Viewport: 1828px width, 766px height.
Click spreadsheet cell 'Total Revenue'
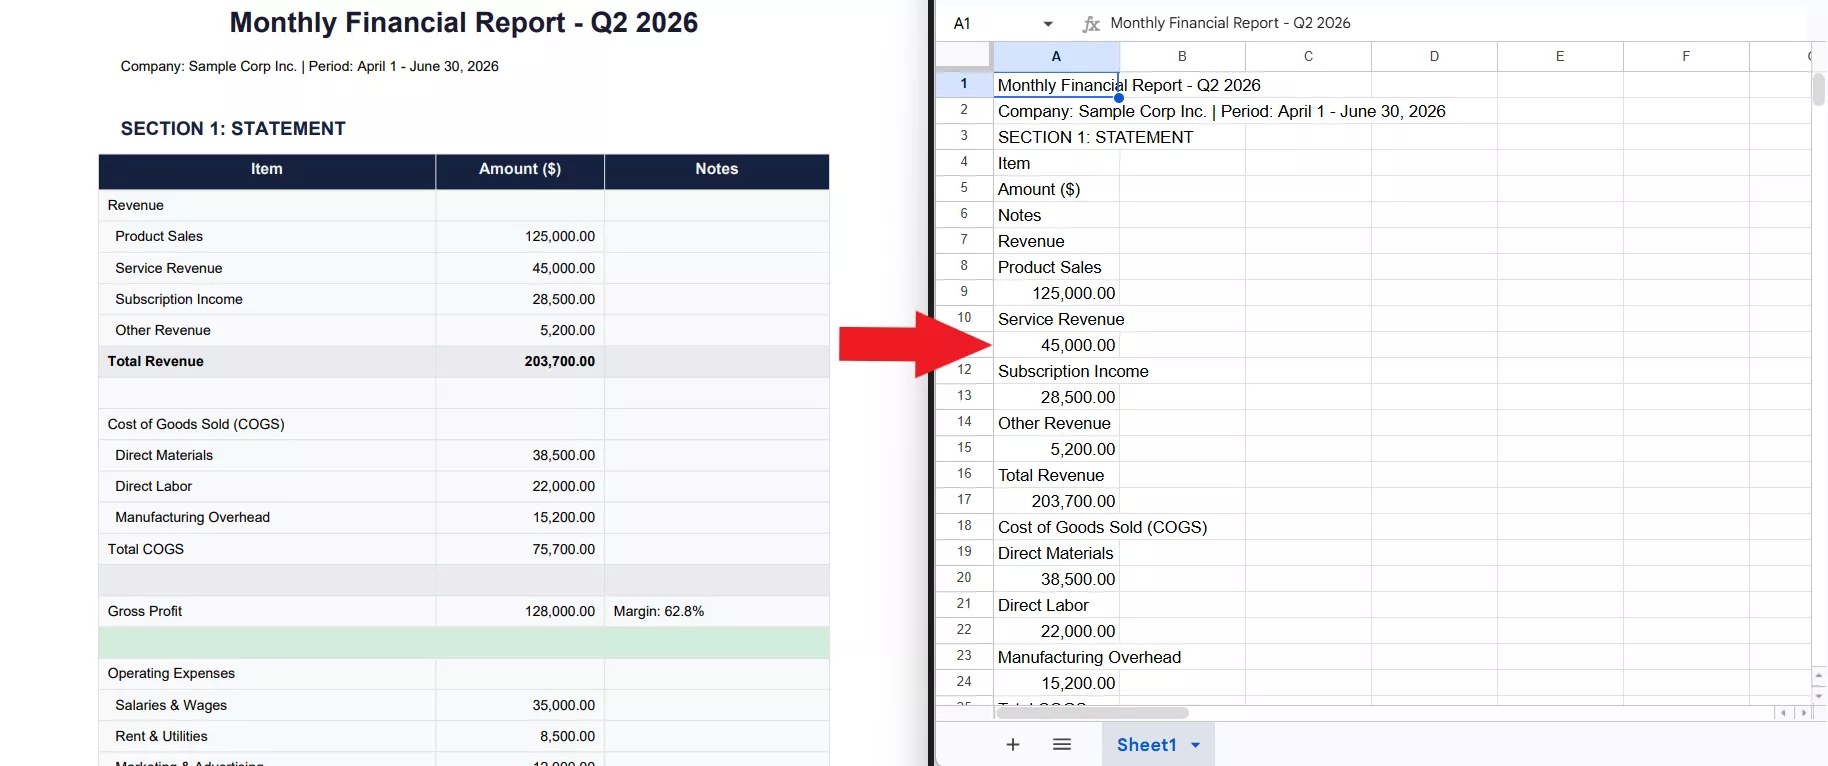point(1056,475)
